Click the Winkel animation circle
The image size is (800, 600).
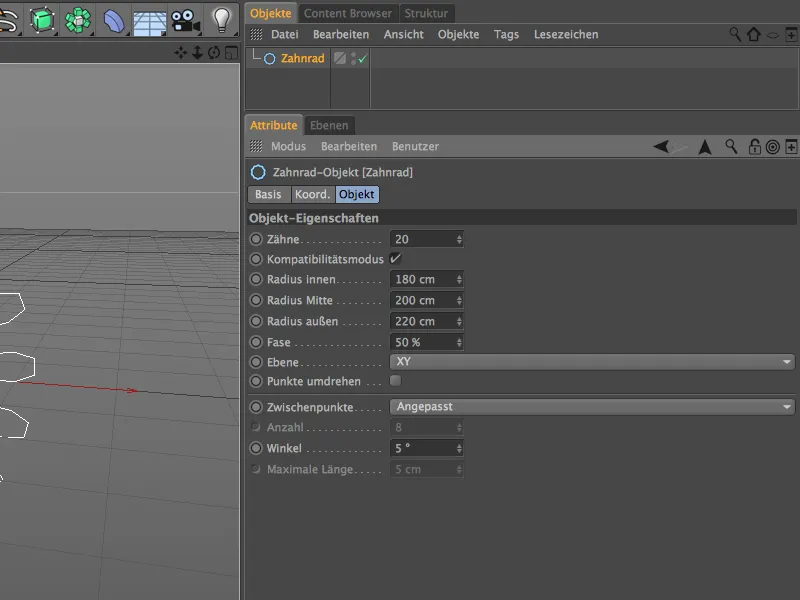click(x=256, y=448)
